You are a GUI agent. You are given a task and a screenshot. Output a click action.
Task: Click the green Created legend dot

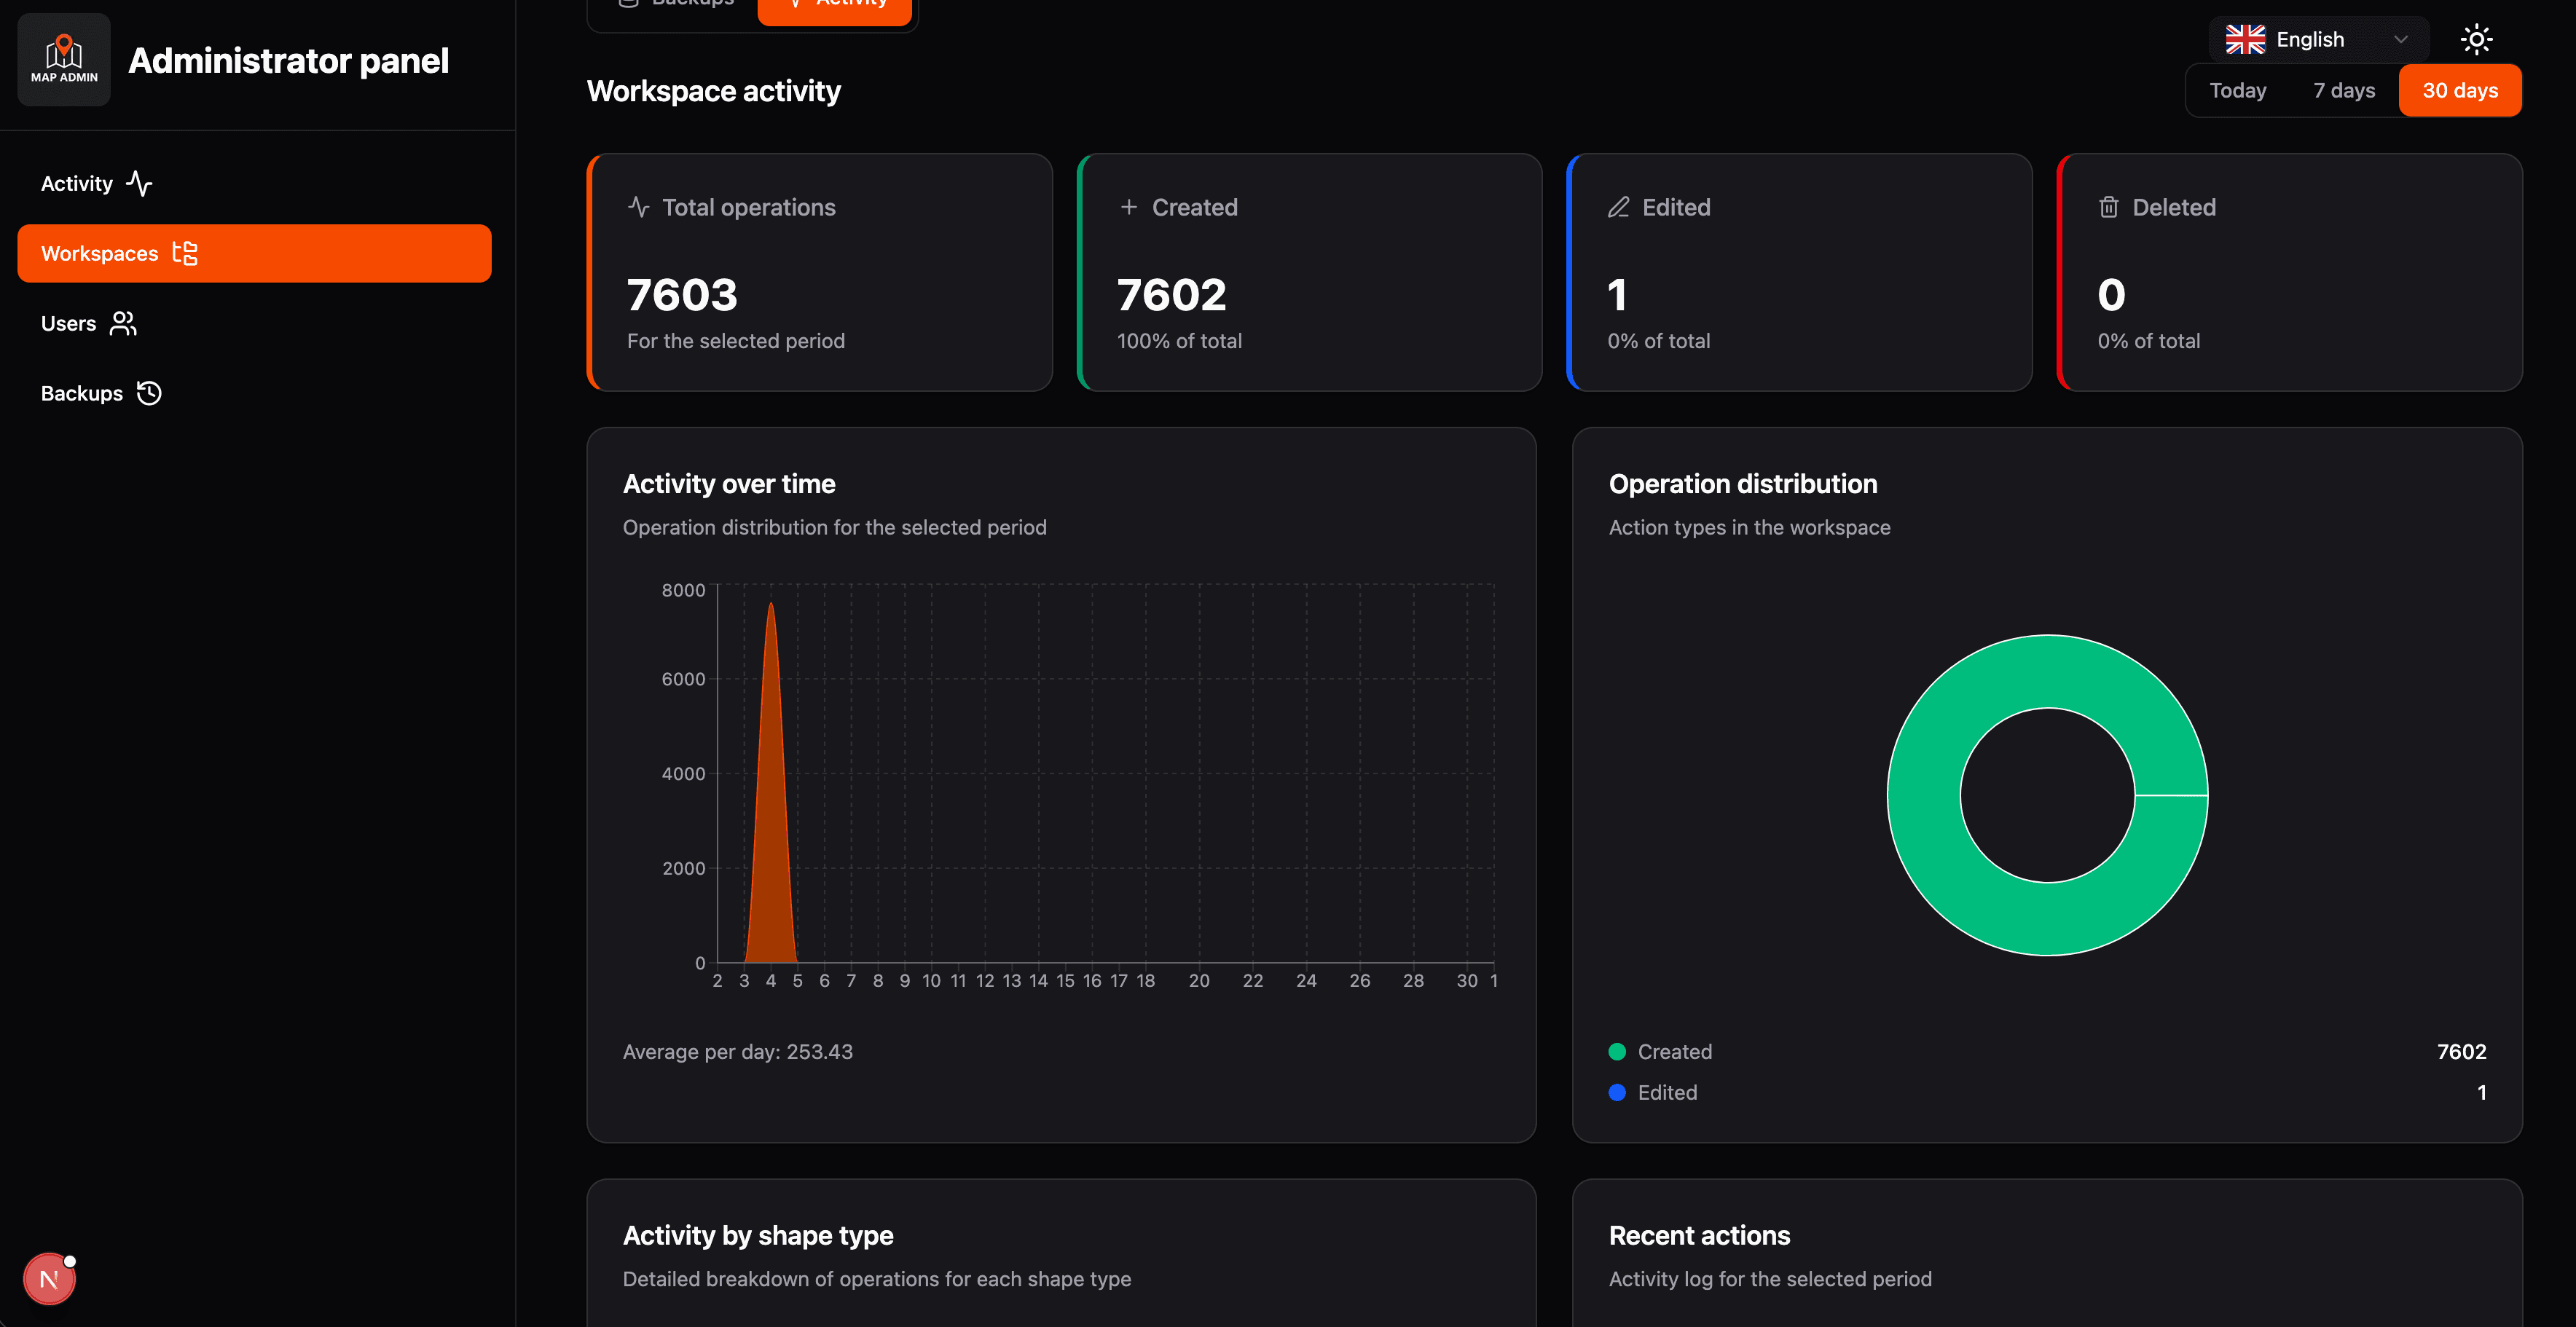[1617, 1051]
